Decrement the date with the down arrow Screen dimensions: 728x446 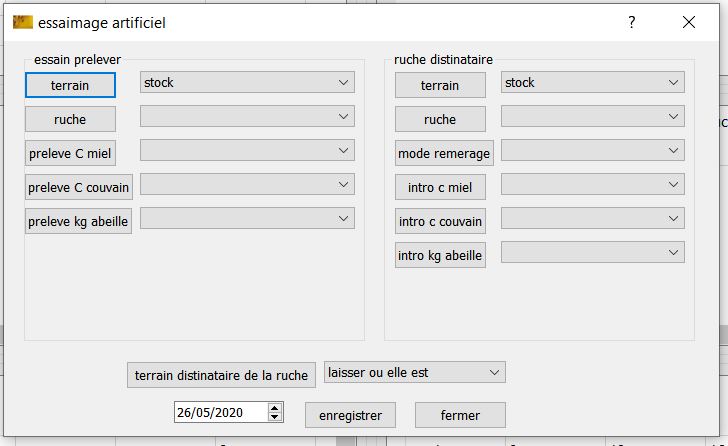coord(276,417)
